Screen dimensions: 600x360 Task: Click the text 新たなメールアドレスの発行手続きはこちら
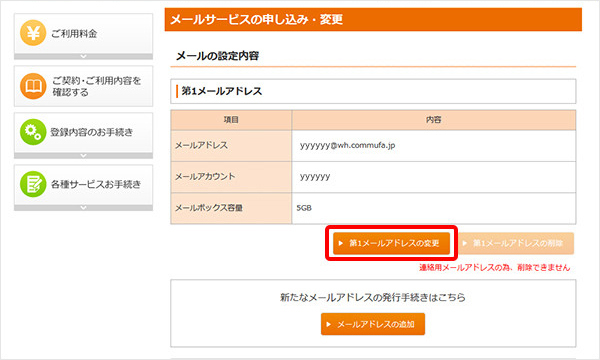pyautogui.click(x=373, y=297)
